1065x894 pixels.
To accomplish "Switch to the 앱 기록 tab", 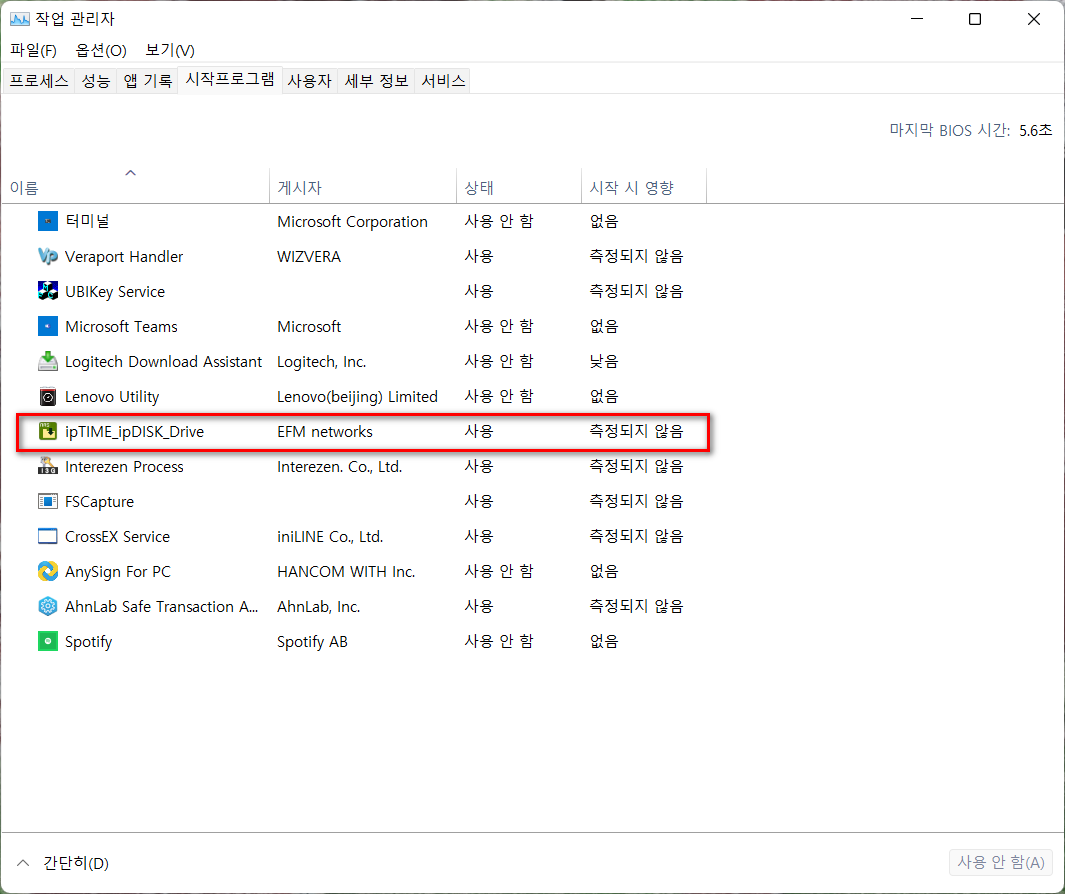I will (x=147, y=81).
